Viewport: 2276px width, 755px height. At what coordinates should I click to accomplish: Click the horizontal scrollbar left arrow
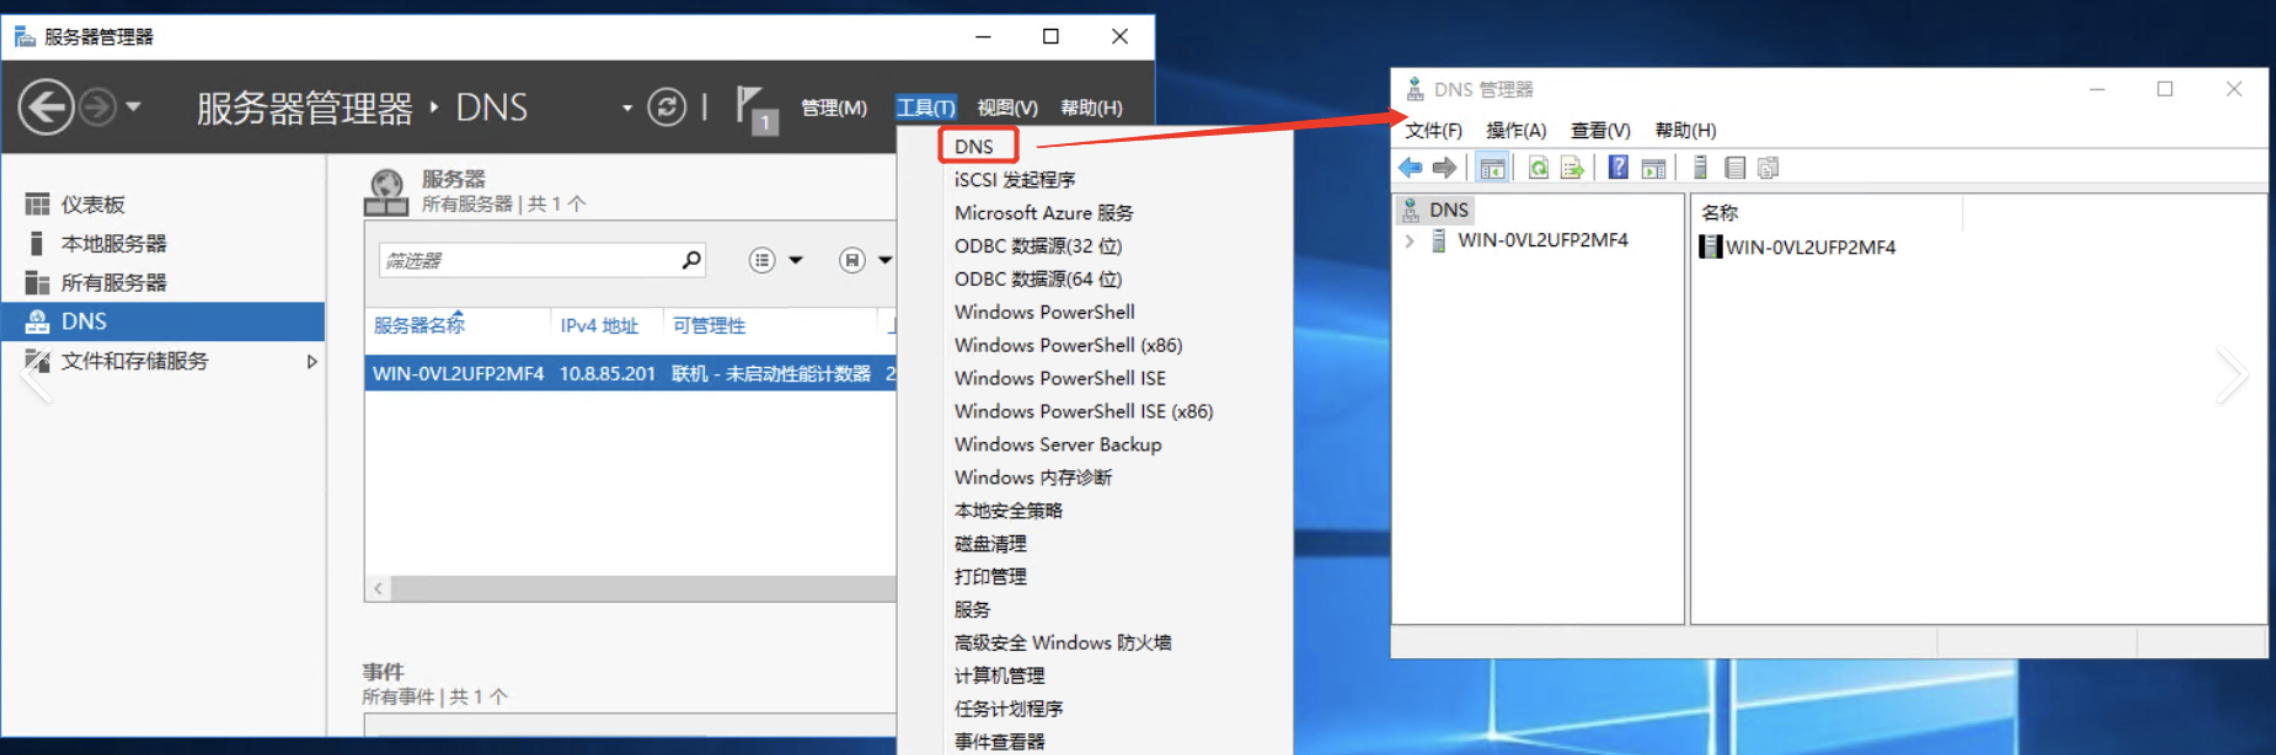click(378, 588)
